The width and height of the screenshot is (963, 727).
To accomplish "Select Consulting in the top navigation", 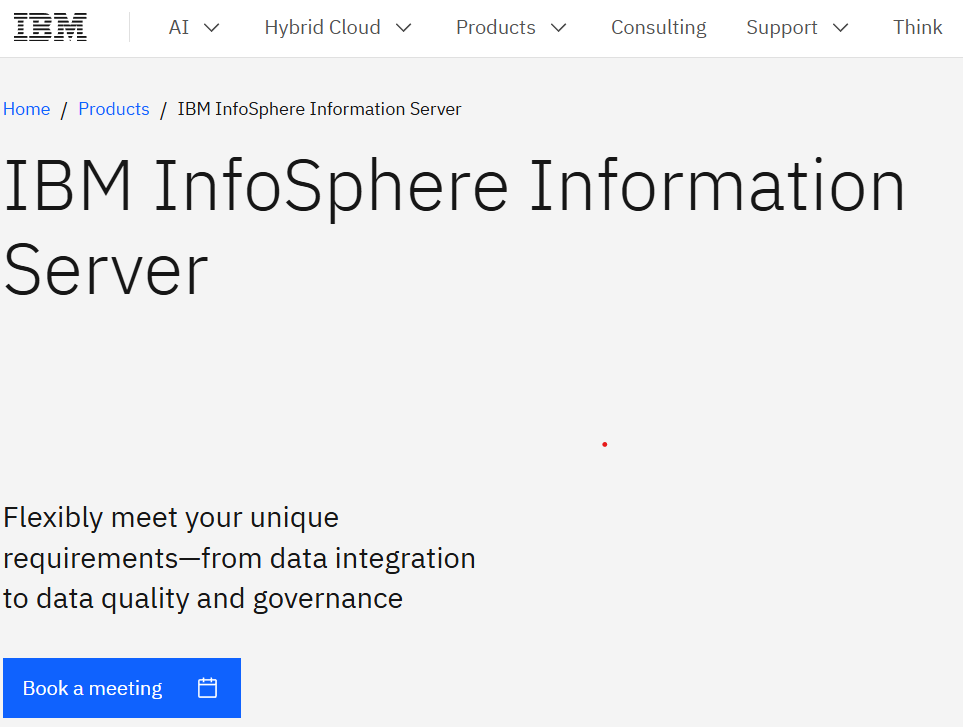I will (x=658, y=27).
